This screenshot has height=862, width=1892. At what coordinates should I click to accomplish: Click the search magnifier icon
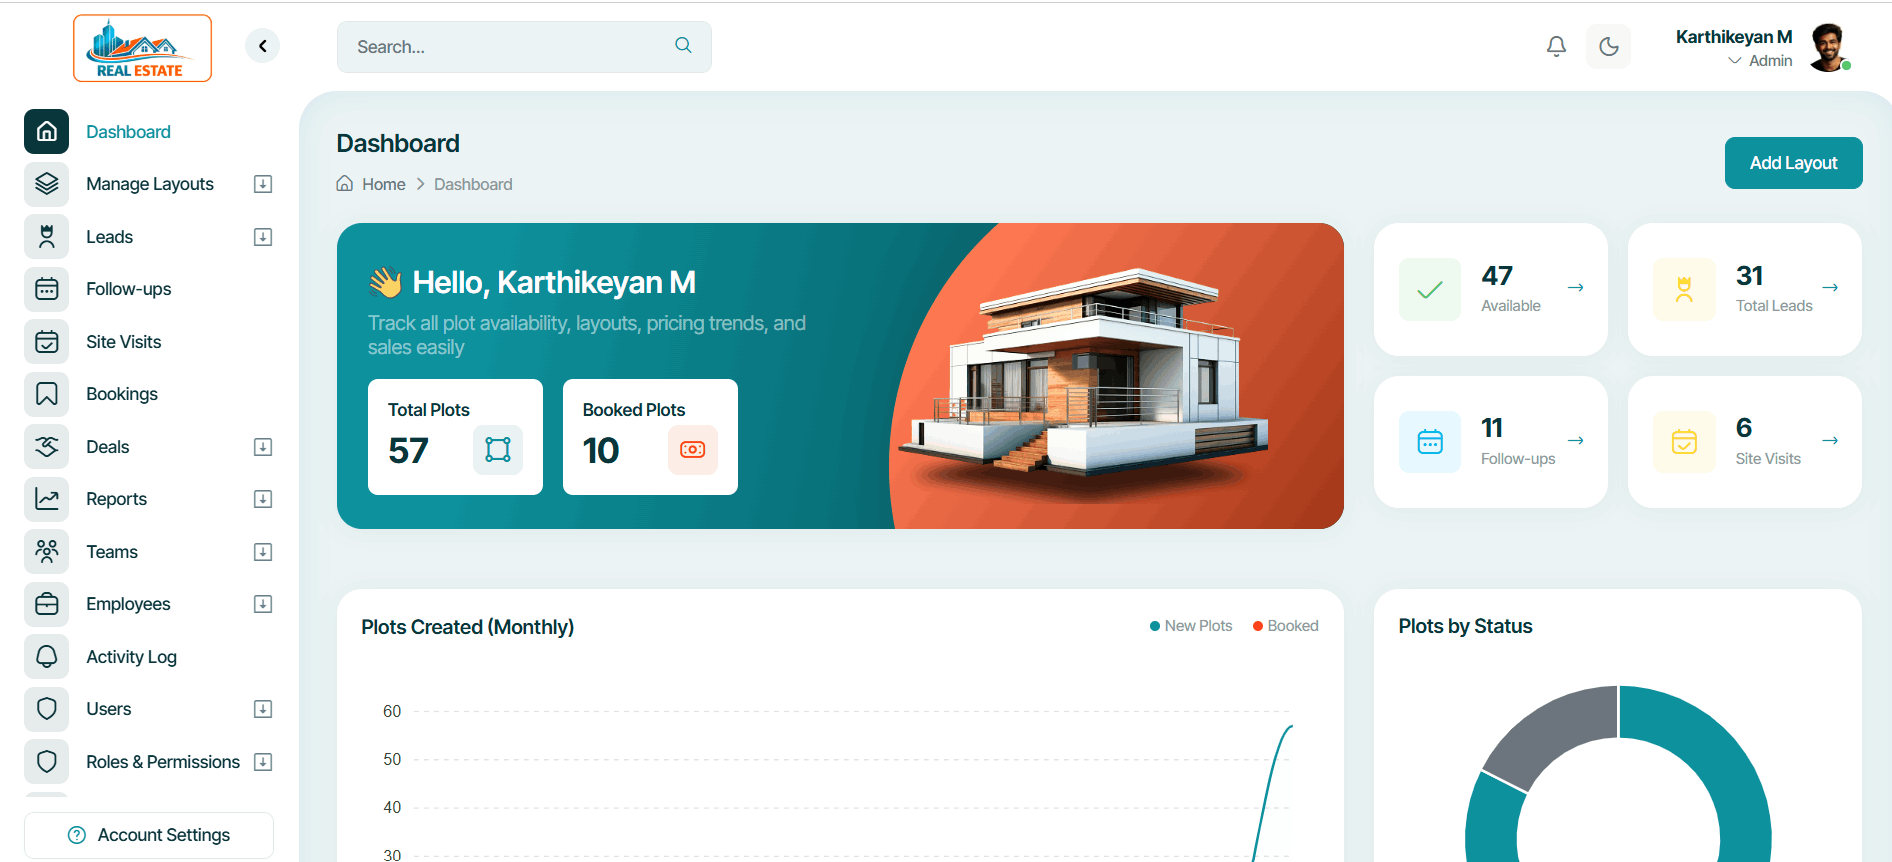point(683,45)
